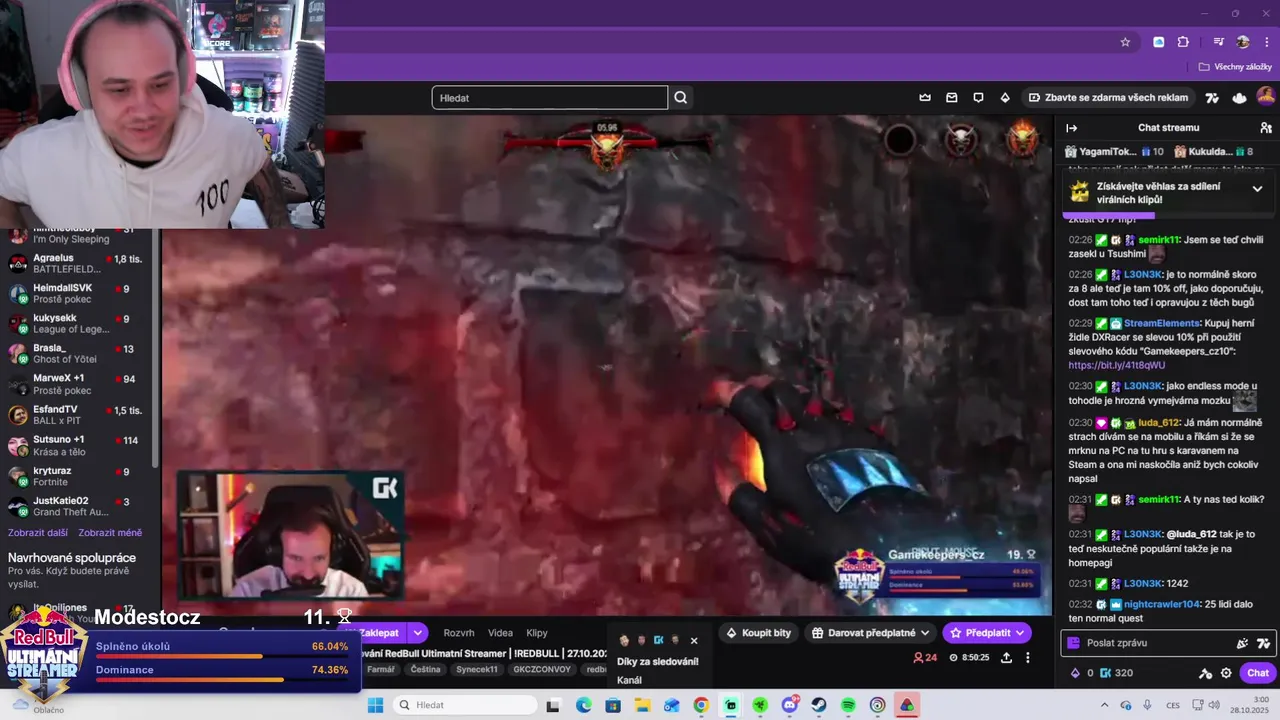
Task: Open the Windows Start button
Action: tap(375, 705)
